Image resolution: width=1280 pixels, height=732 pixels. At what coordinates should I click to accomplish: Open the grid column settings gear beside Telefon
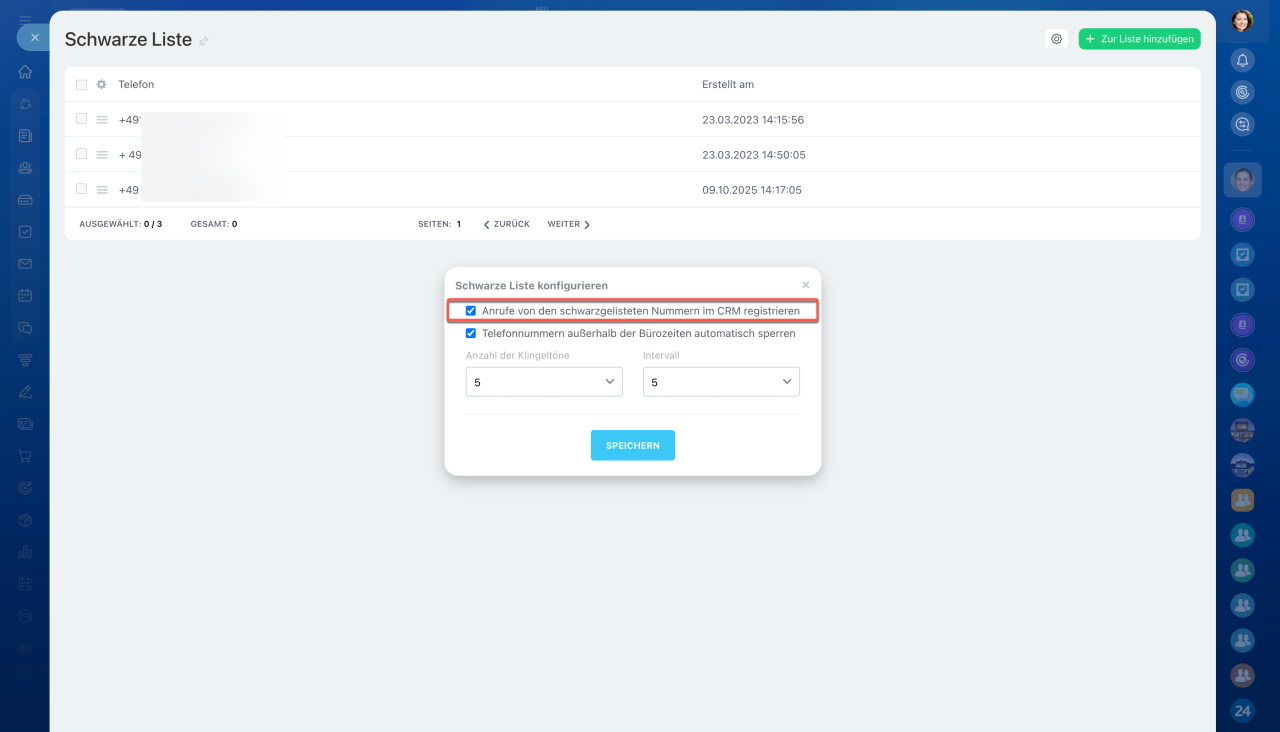tap(101, 85)
